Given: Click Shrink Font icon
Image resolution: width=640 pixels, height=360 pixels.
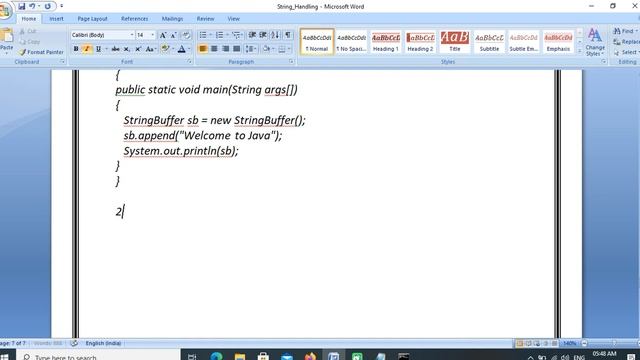Looking at the screenshot, I should tap(173, 36).
